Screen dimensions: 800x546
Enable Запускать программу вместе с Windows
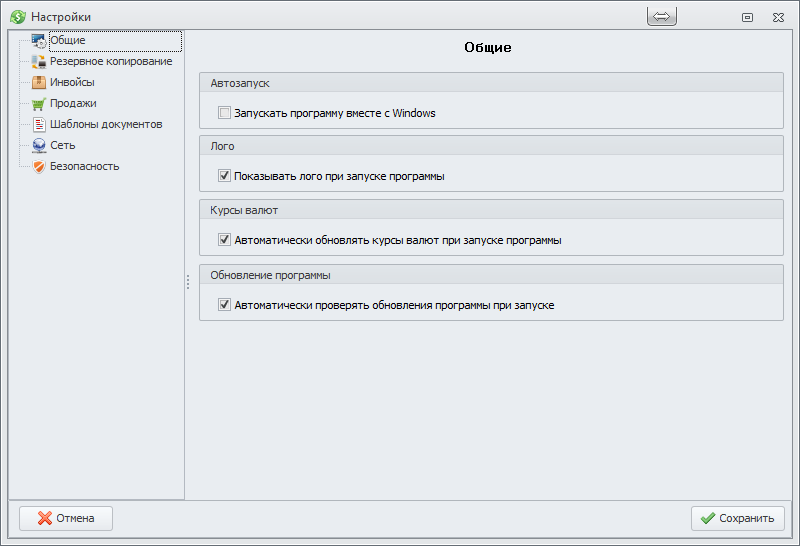[x=224, y=113]
